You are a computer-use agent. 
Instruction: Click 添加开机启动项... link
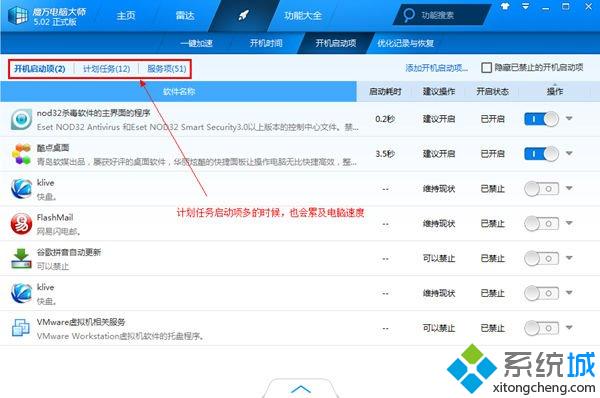pyautogui.click(x=437, y=68)
